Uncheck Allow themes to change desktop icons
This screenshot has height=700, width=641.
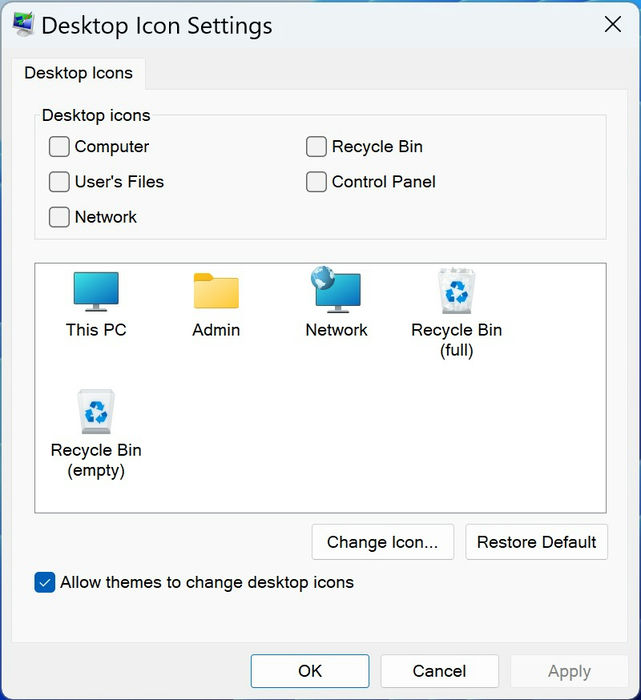(x=45, y=582)
